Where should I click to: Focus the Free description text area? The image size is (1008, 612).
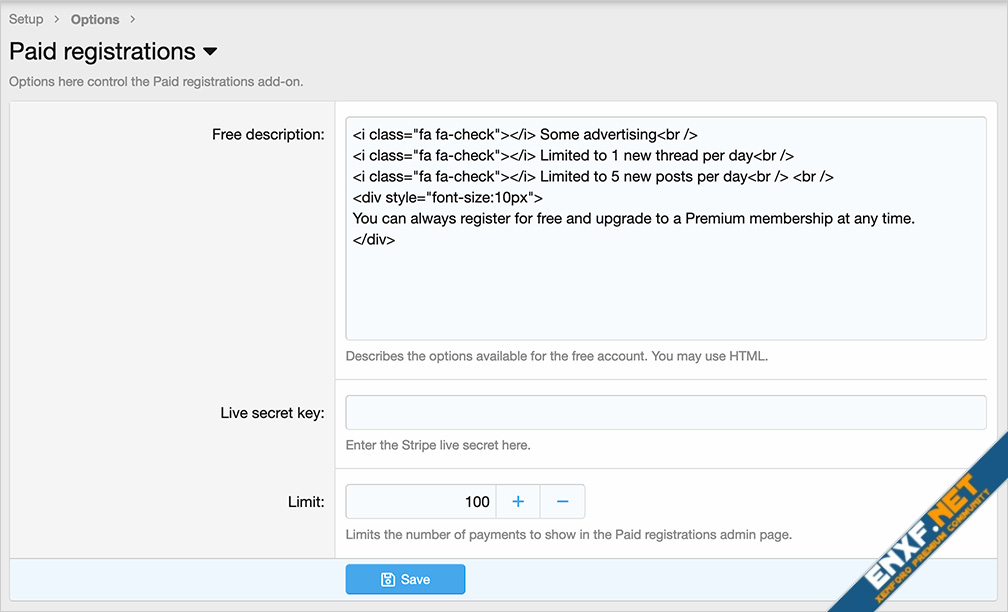pyautogui.click(x=665, y=290)
